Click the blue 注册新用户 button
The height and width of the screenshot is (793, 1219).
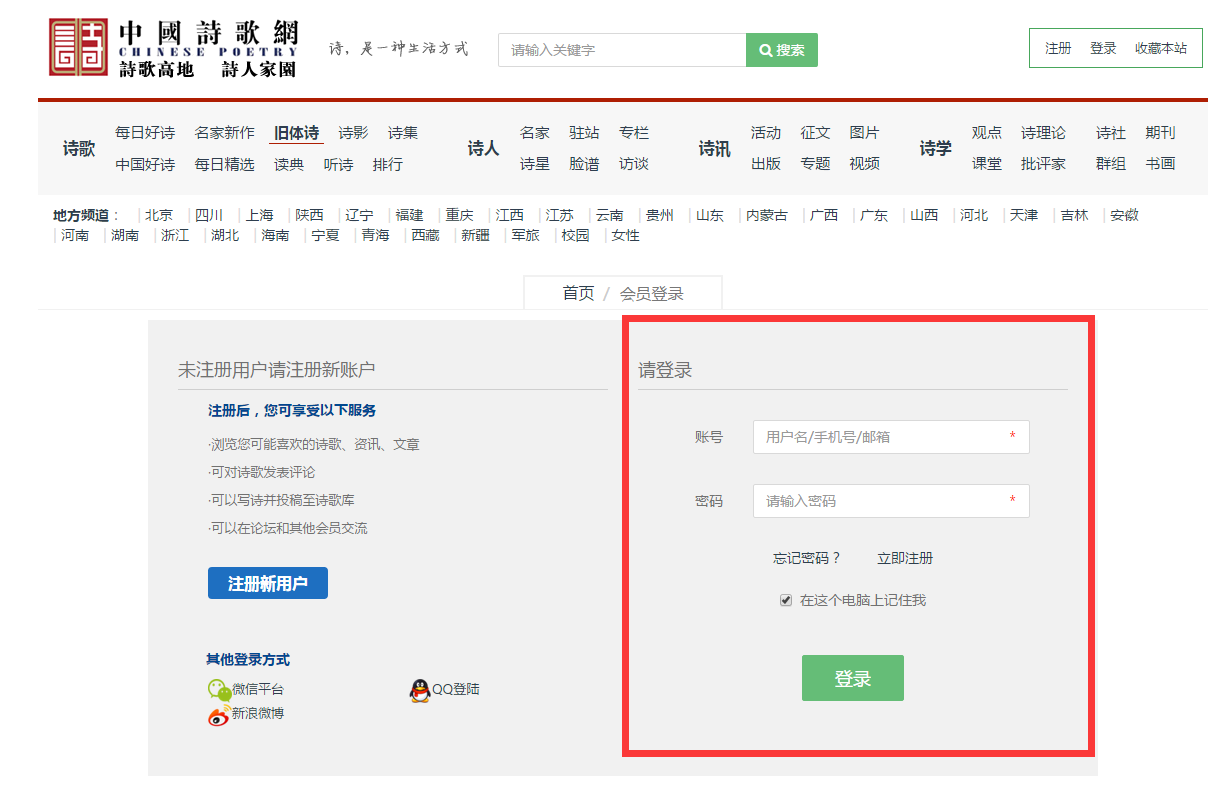pyautogui.click(x=267, y=584)
